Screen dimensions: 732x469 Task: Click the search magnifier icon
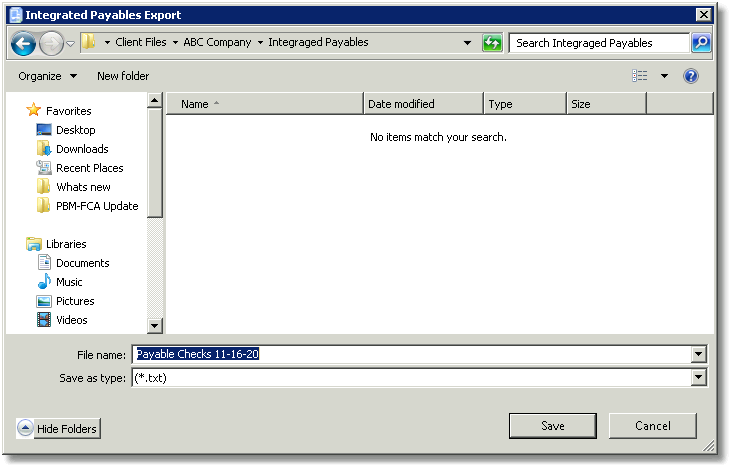tap(701, 43)
